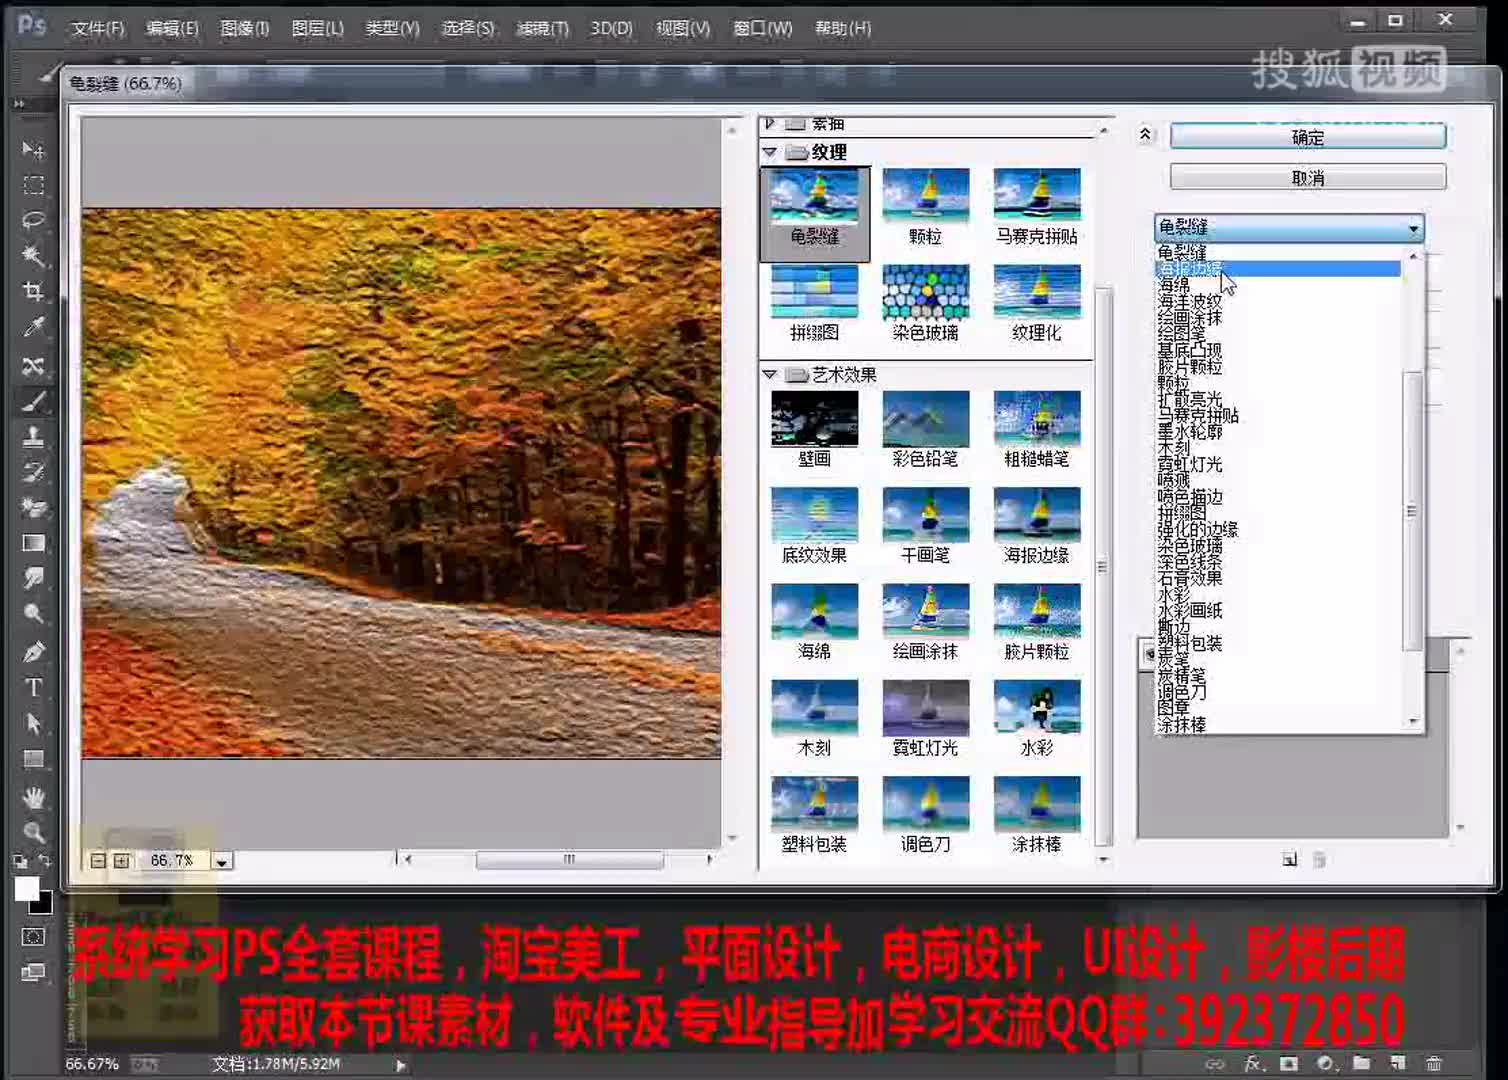Viewport: 1508px width, 1080px height.
Task: Open the 编辑(E) menu
Action: (172, 28)
